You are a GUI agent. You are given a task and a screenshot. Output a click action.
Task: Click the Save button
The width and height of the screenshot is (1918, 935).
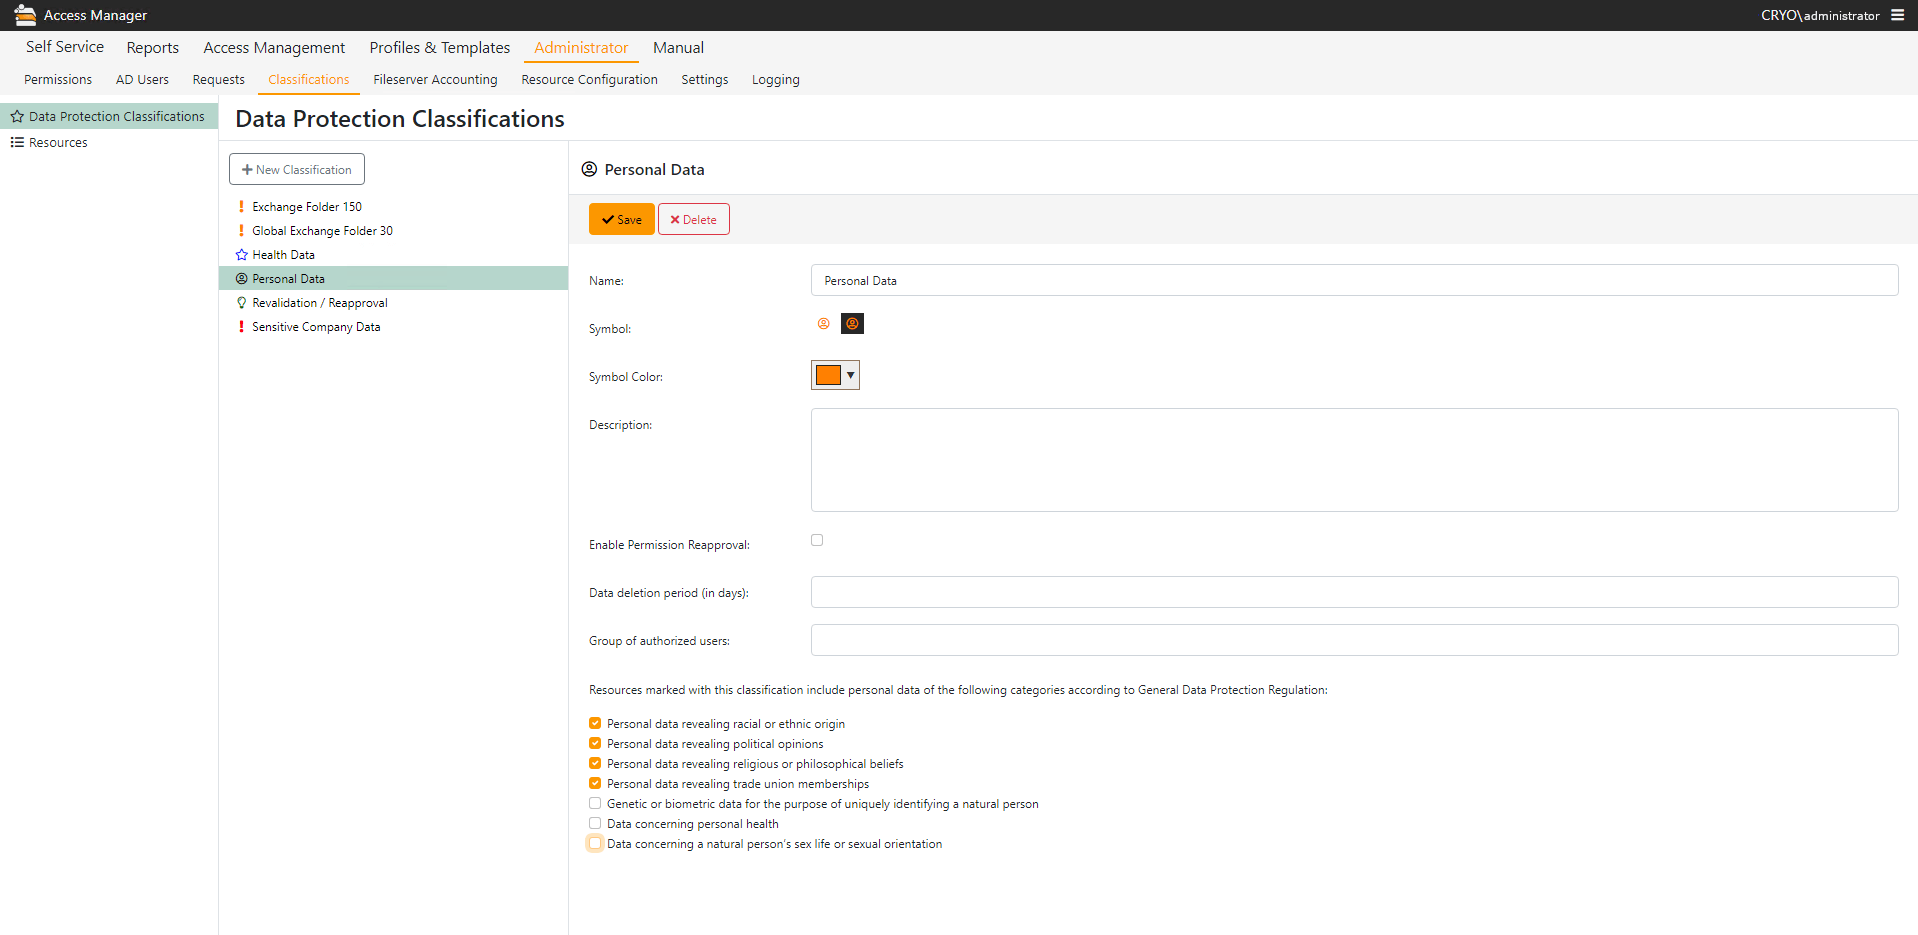[621, 219]
